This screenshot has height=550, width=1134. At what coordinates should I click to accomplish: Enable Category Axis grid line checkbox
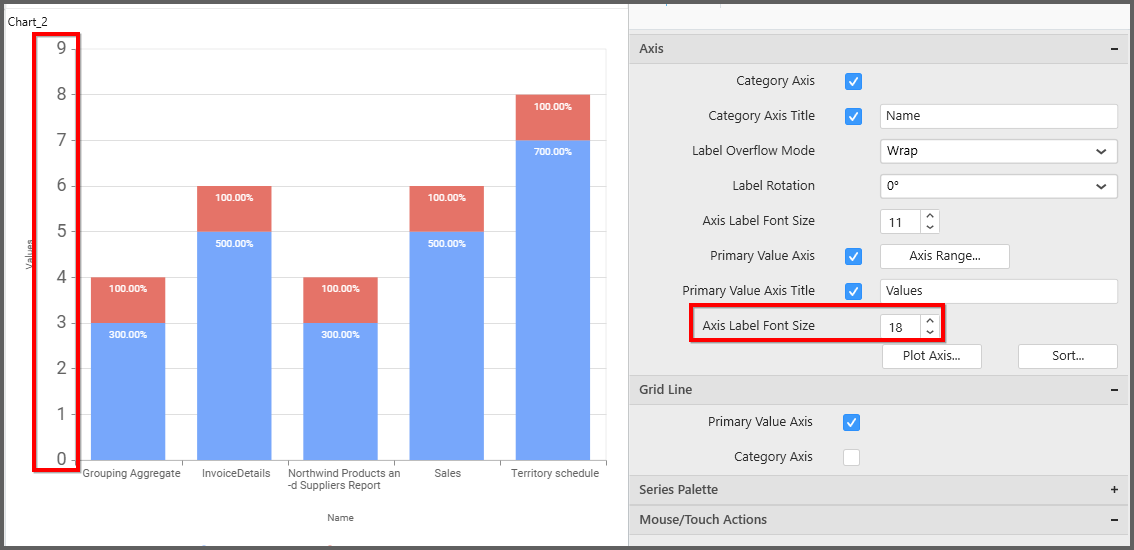[x=851, y=457]
